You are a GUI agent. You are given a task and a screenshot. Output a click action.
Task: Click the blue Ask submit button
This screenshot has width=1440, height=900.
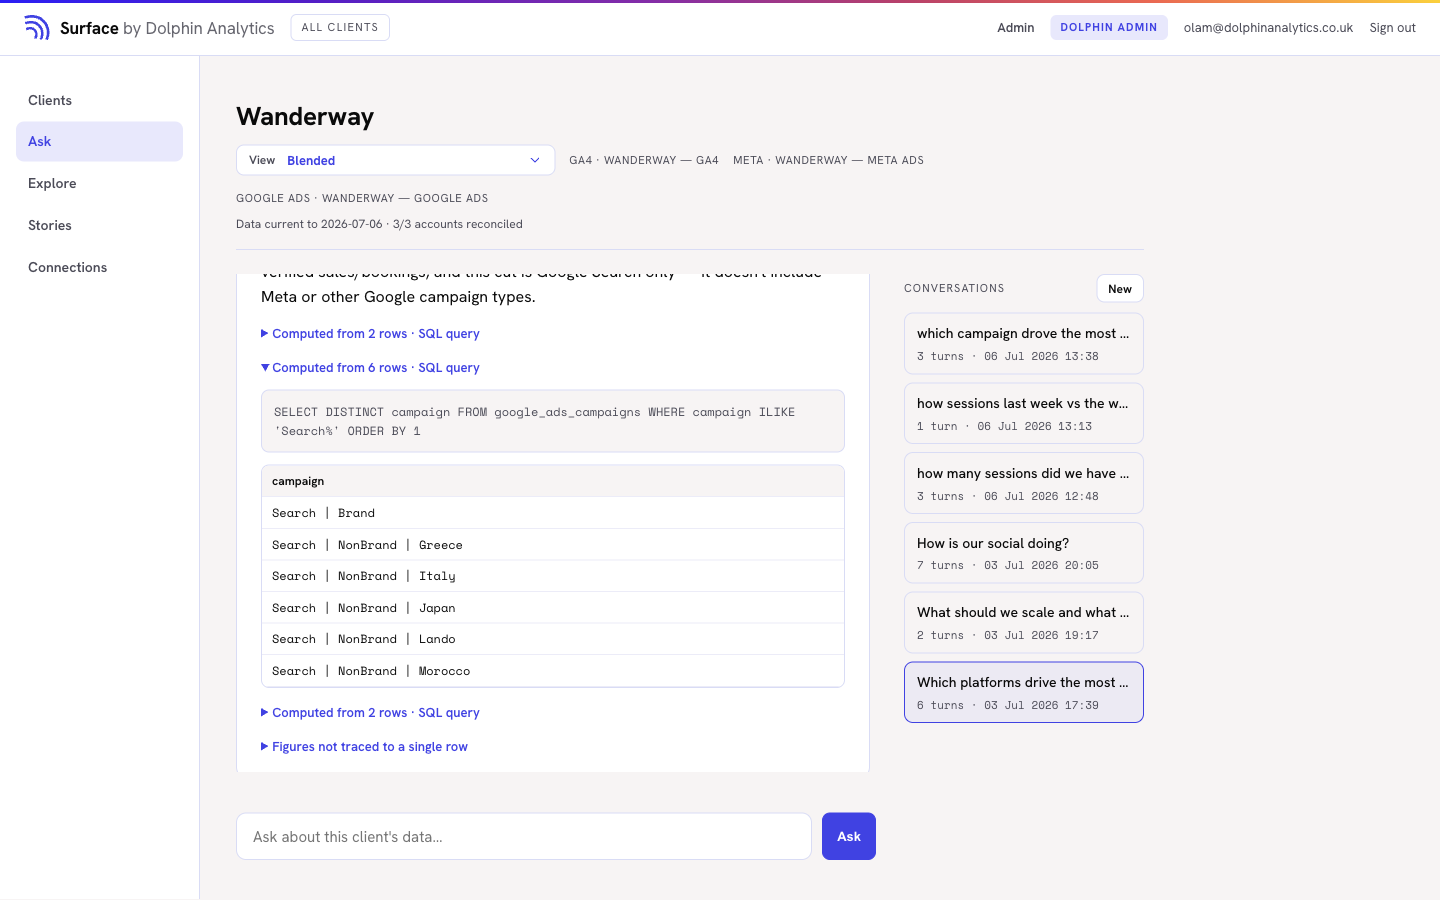849,836
